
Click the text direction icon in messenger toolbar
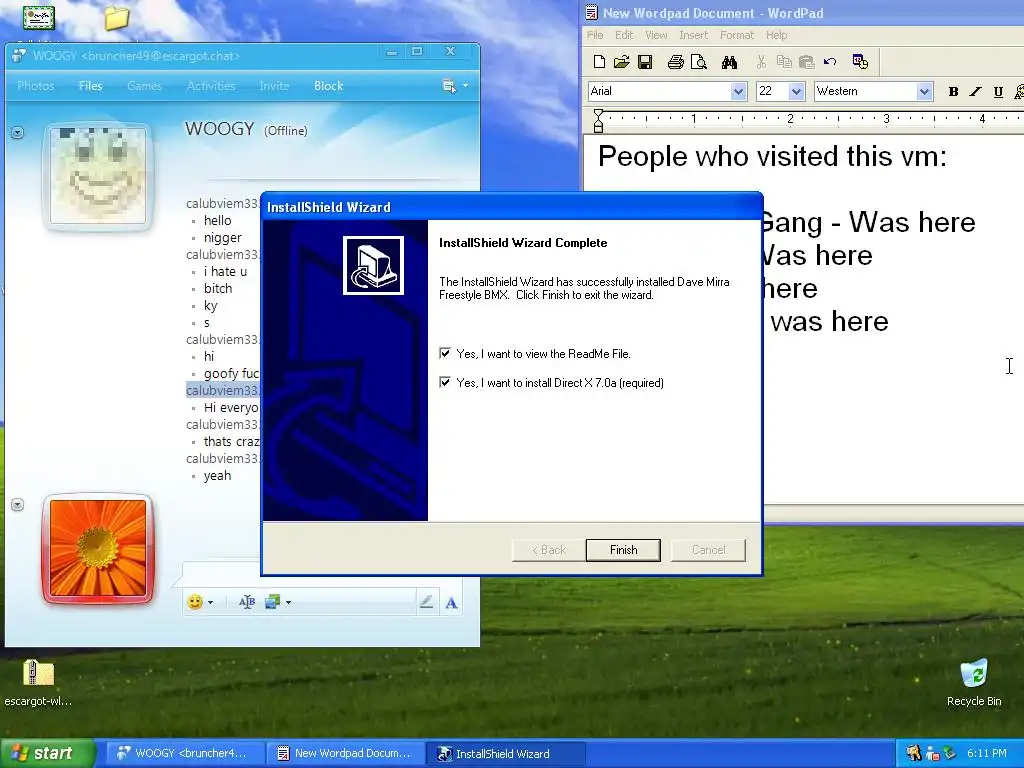(x=246, y=602)
